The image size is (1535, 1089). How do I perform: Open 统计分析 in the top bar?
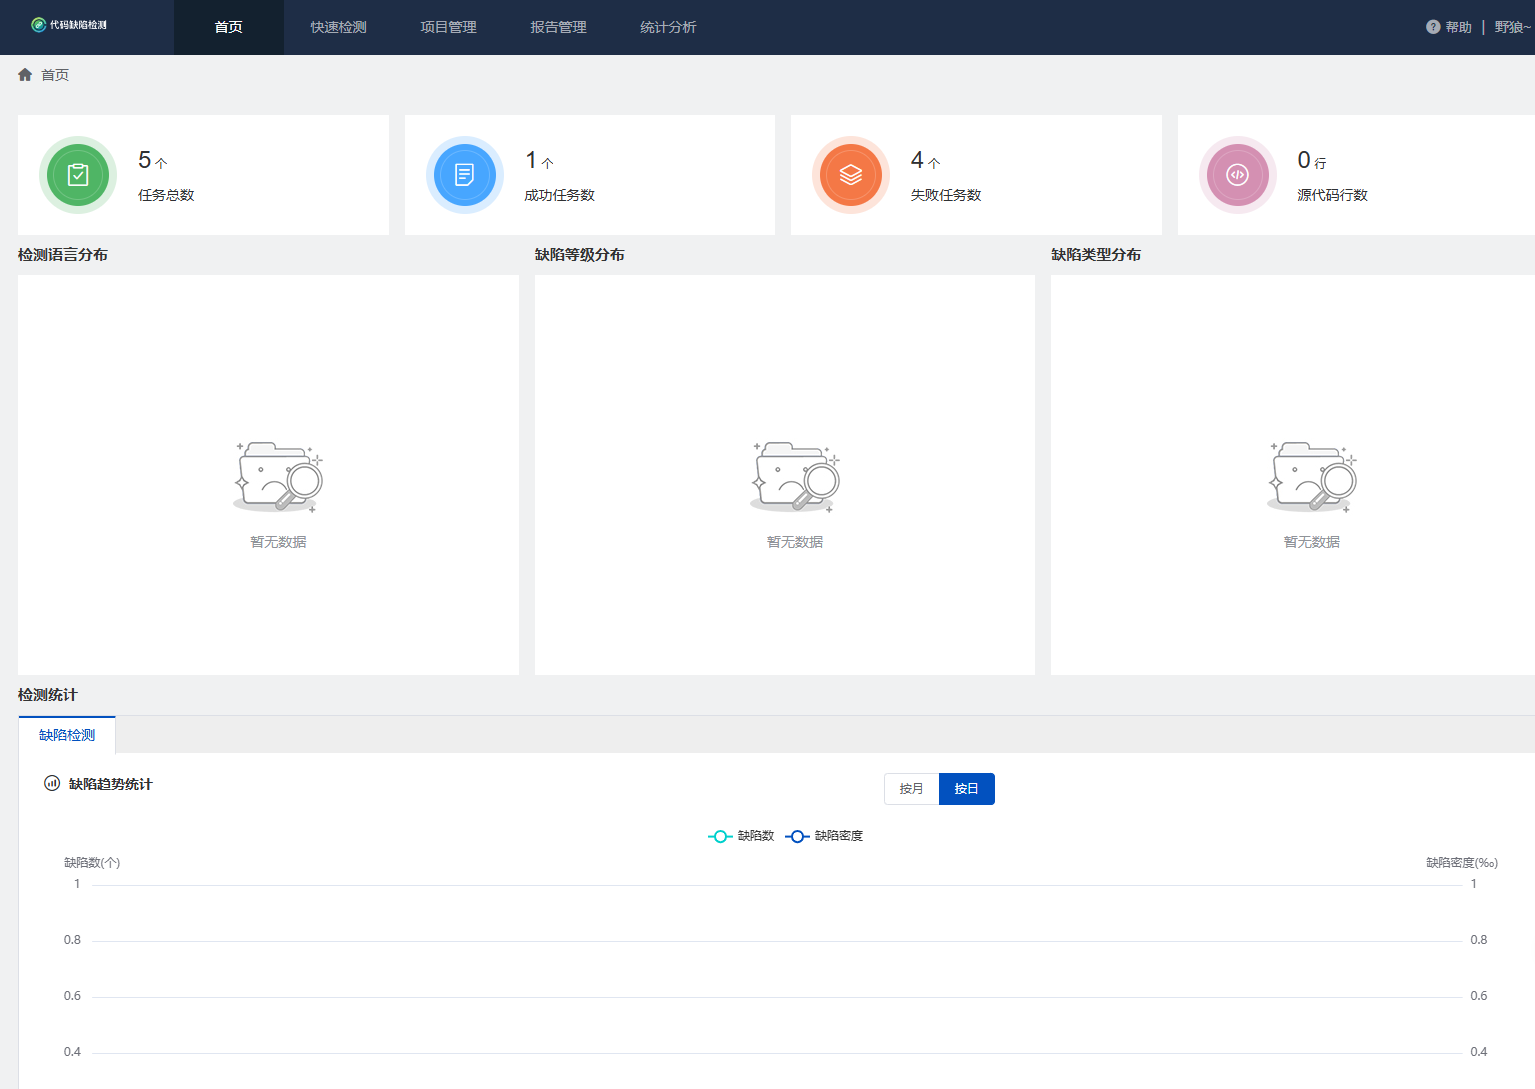coord(668,27)
